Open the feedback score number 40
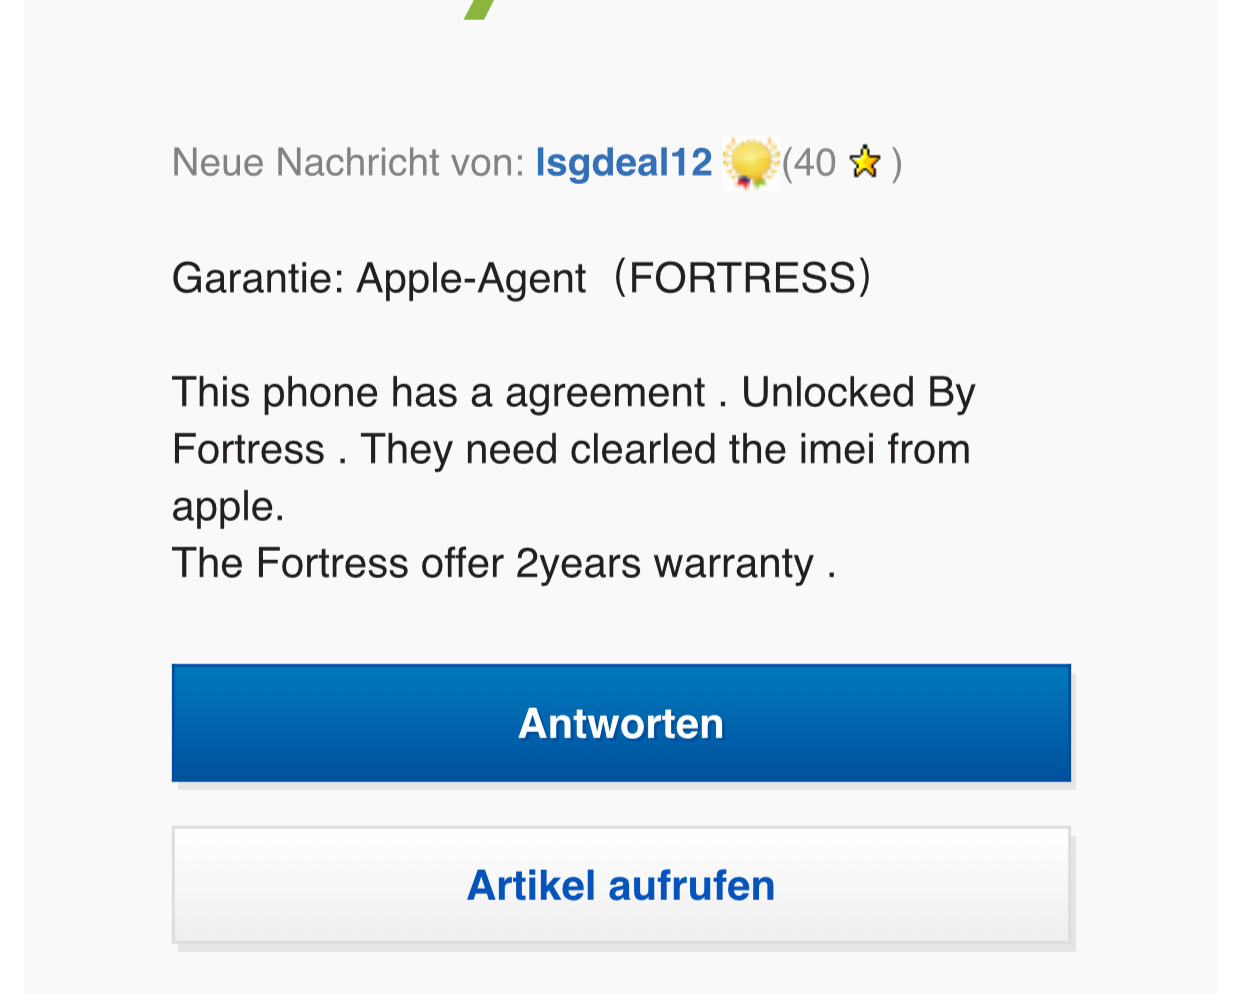 (x=814, y=163)
